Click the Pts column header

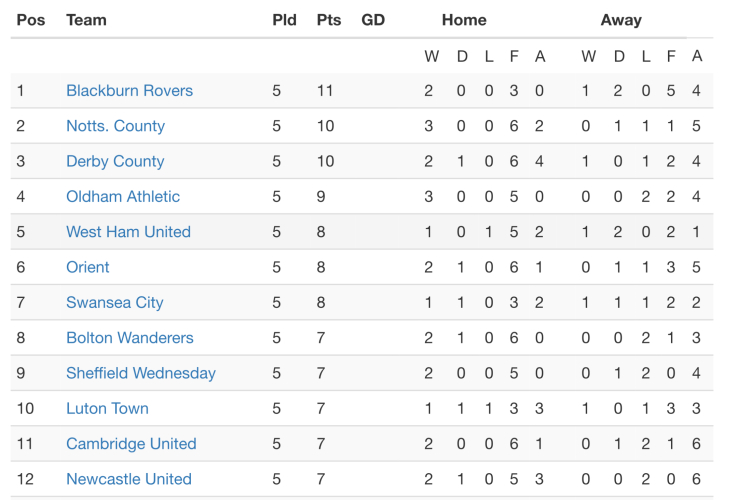328,20
